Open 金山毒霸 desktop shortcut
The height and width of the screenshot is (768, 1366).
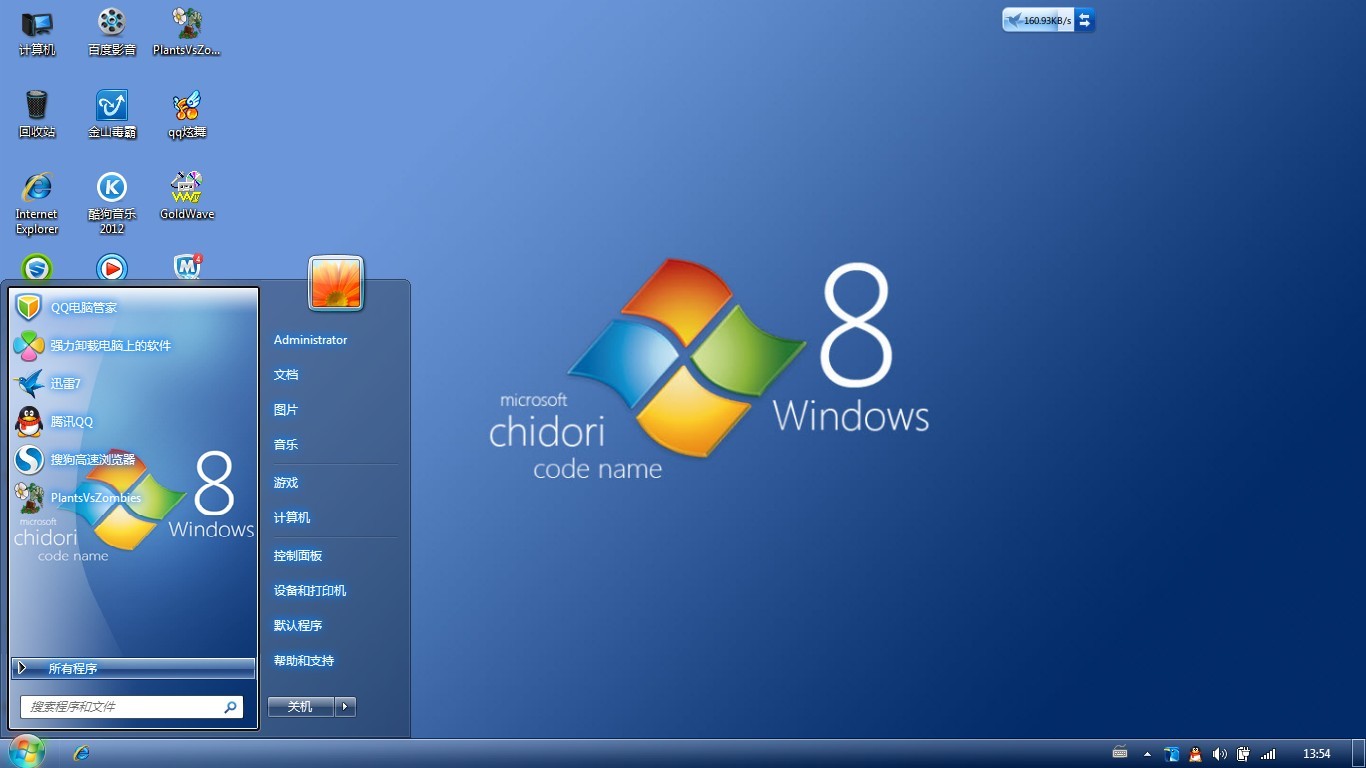tap(112, 114)
